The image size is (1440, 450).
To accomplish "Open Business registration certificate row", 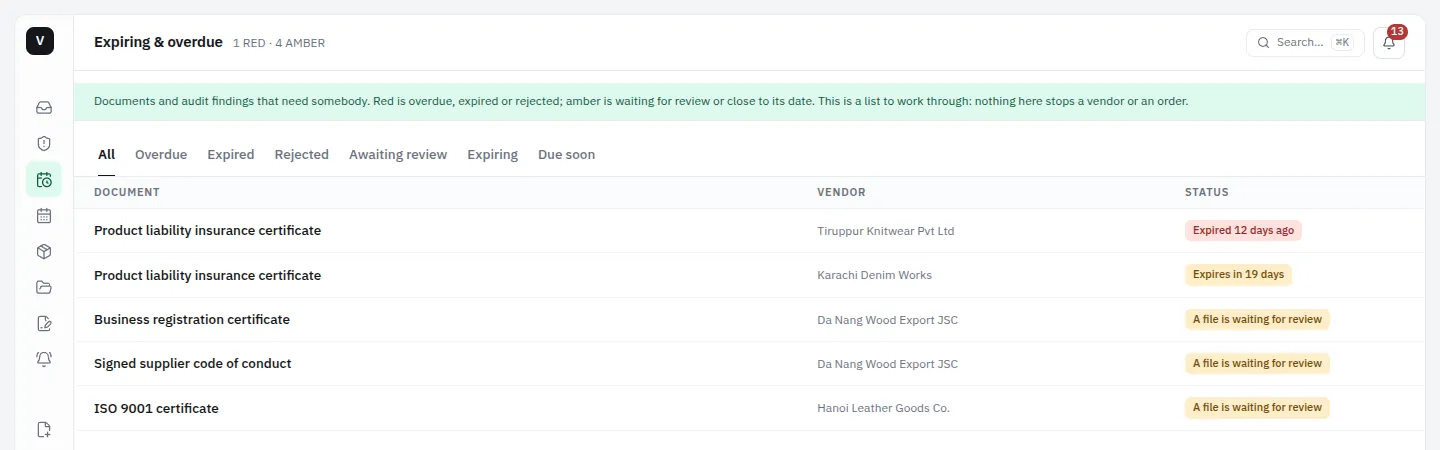I will [749, 320].
